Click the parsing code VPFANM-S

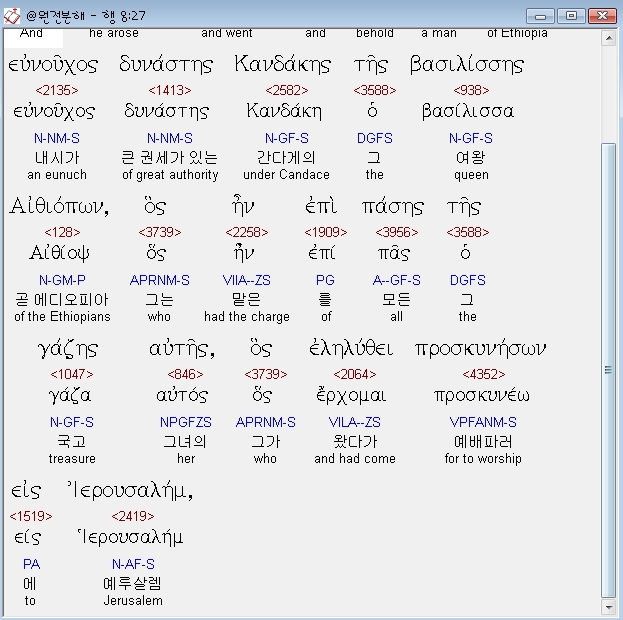483,422
